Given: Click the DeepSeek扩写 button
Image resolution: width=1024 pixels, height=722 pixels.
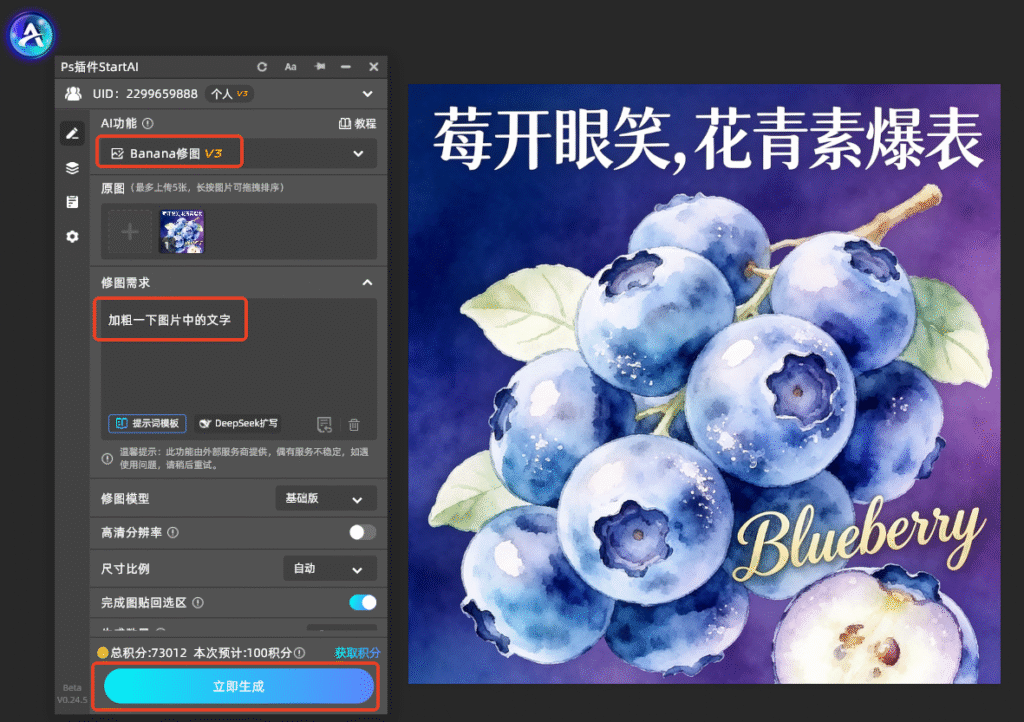Looking at the screenshot, I should tap(238, 423).
